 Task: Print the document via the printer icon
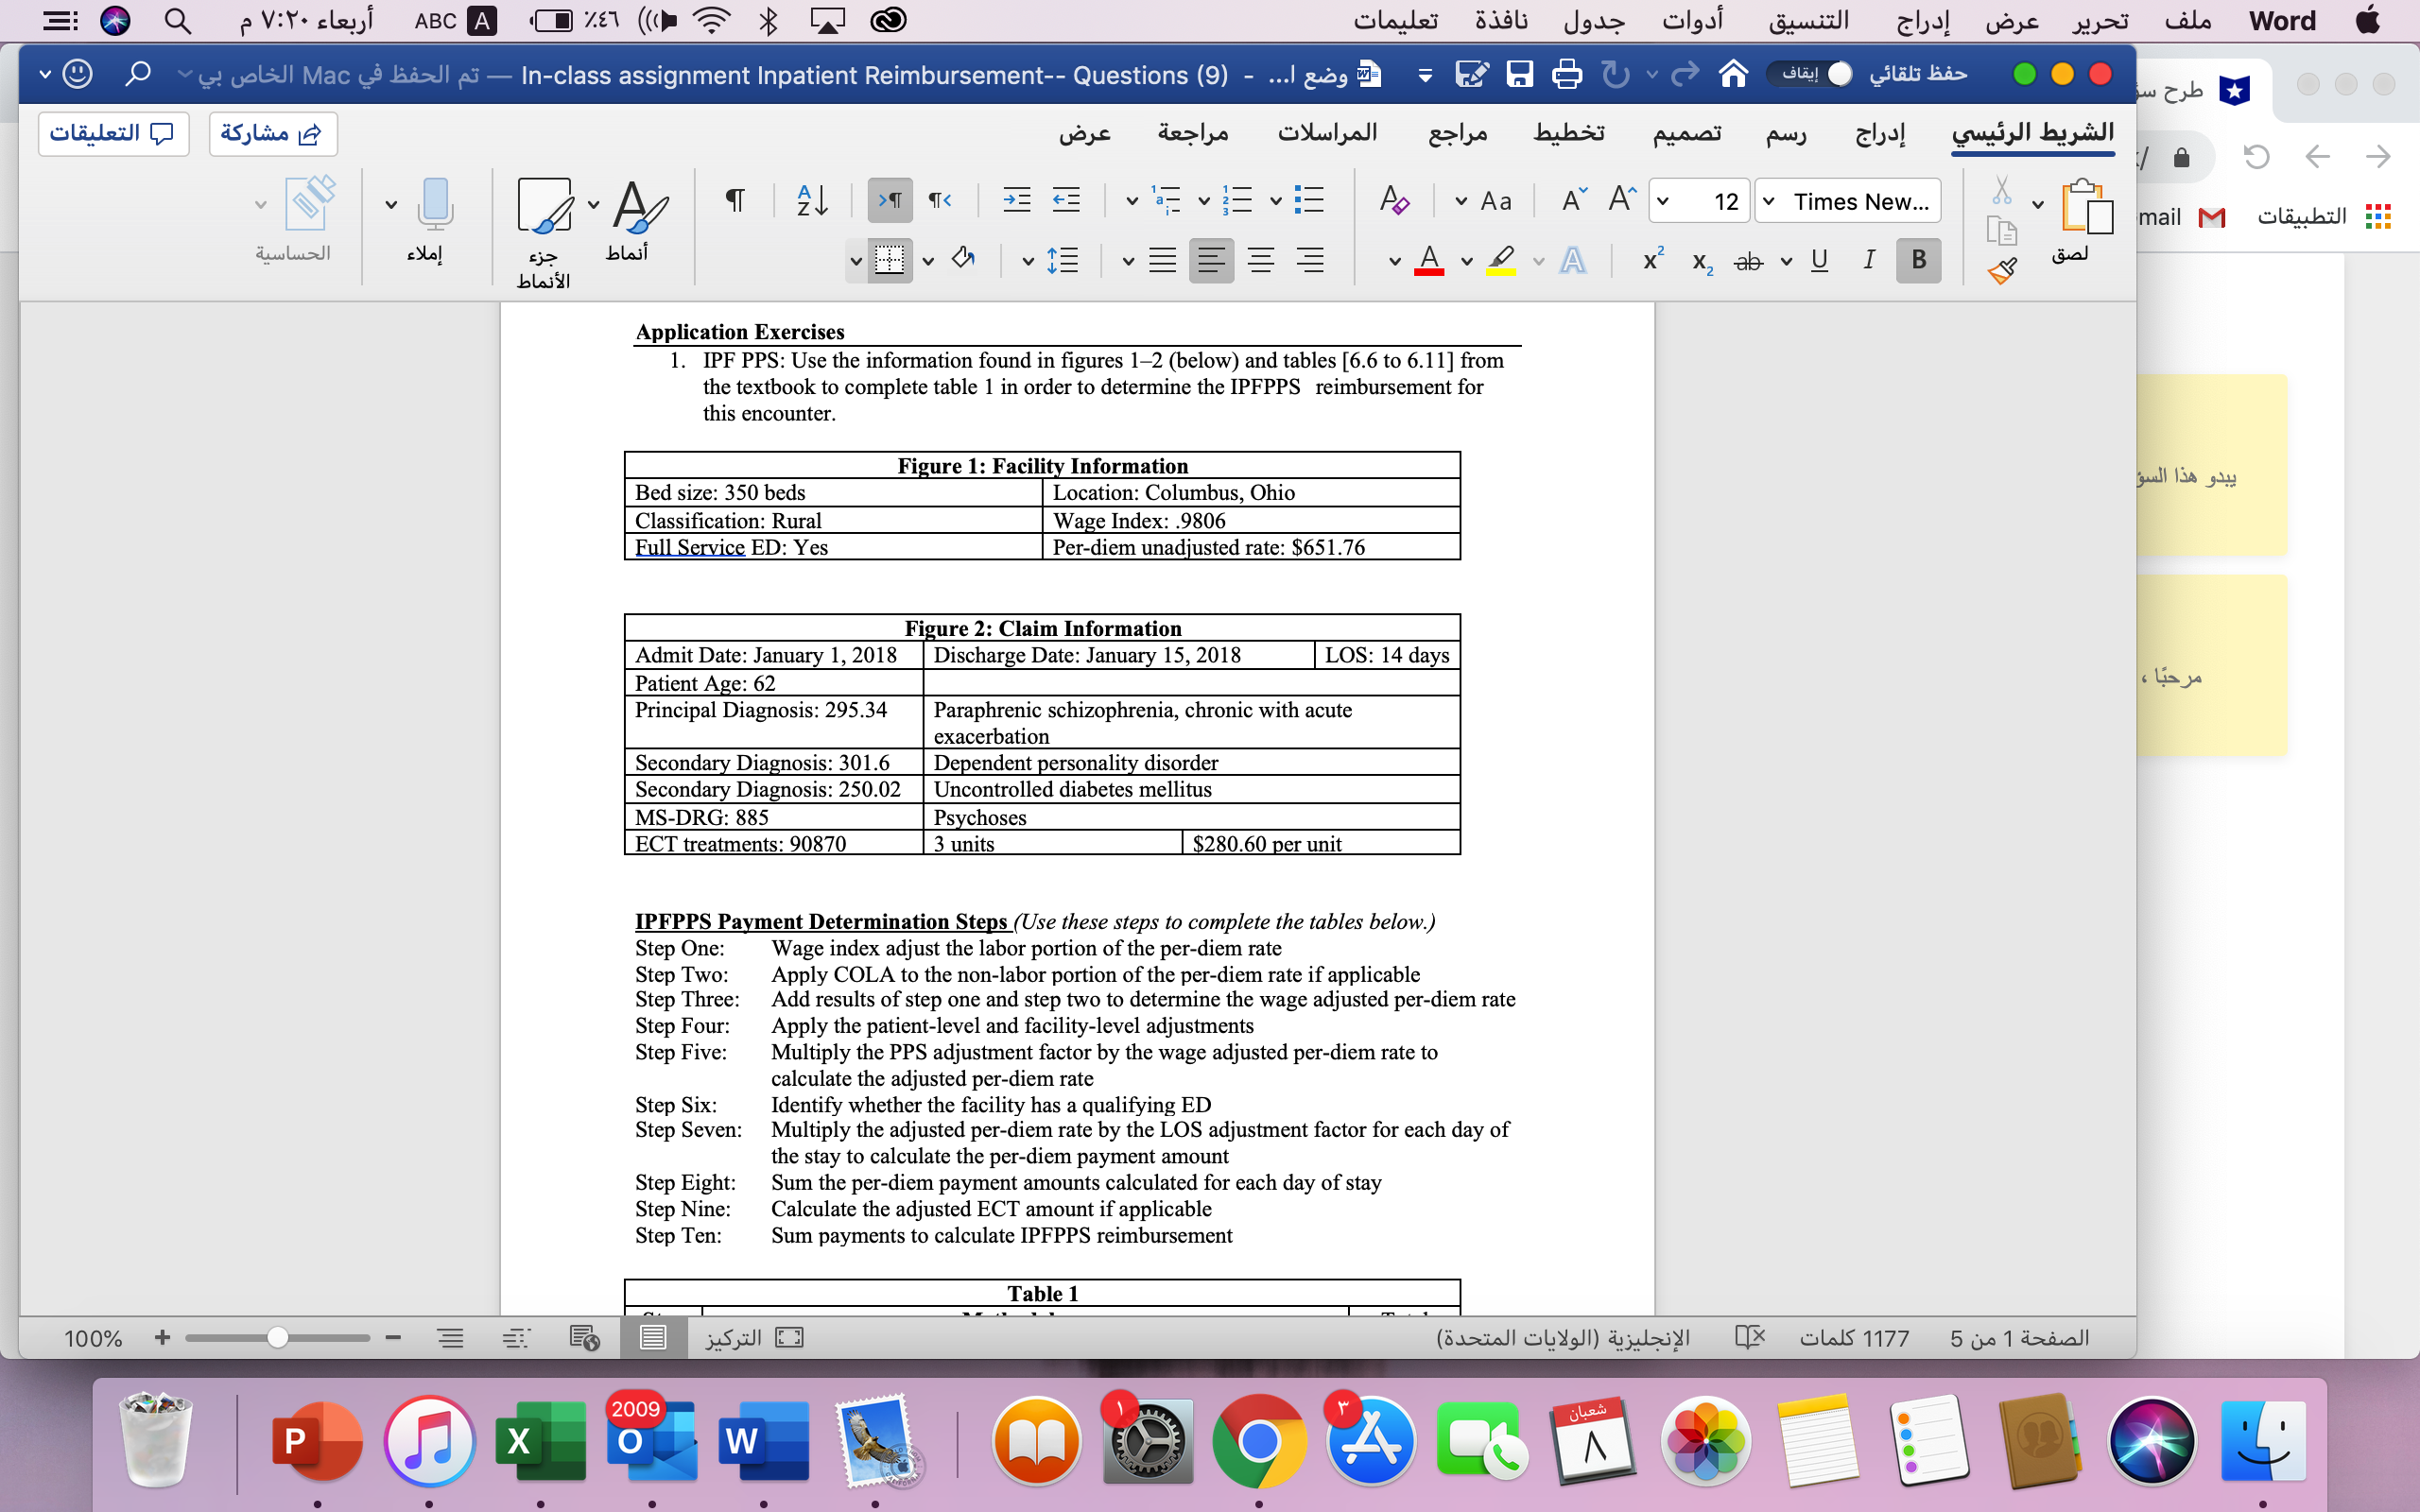tap(1567, 74)
